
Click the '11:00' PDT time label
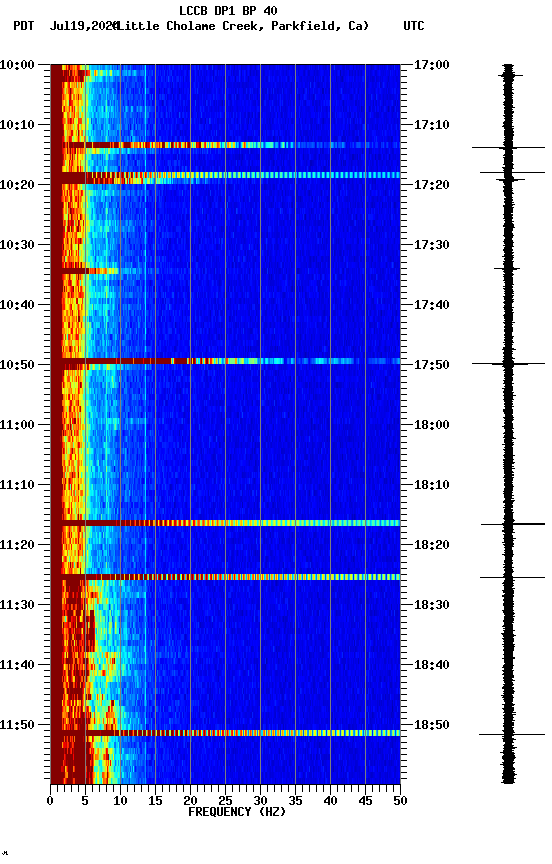click(17, 425)
